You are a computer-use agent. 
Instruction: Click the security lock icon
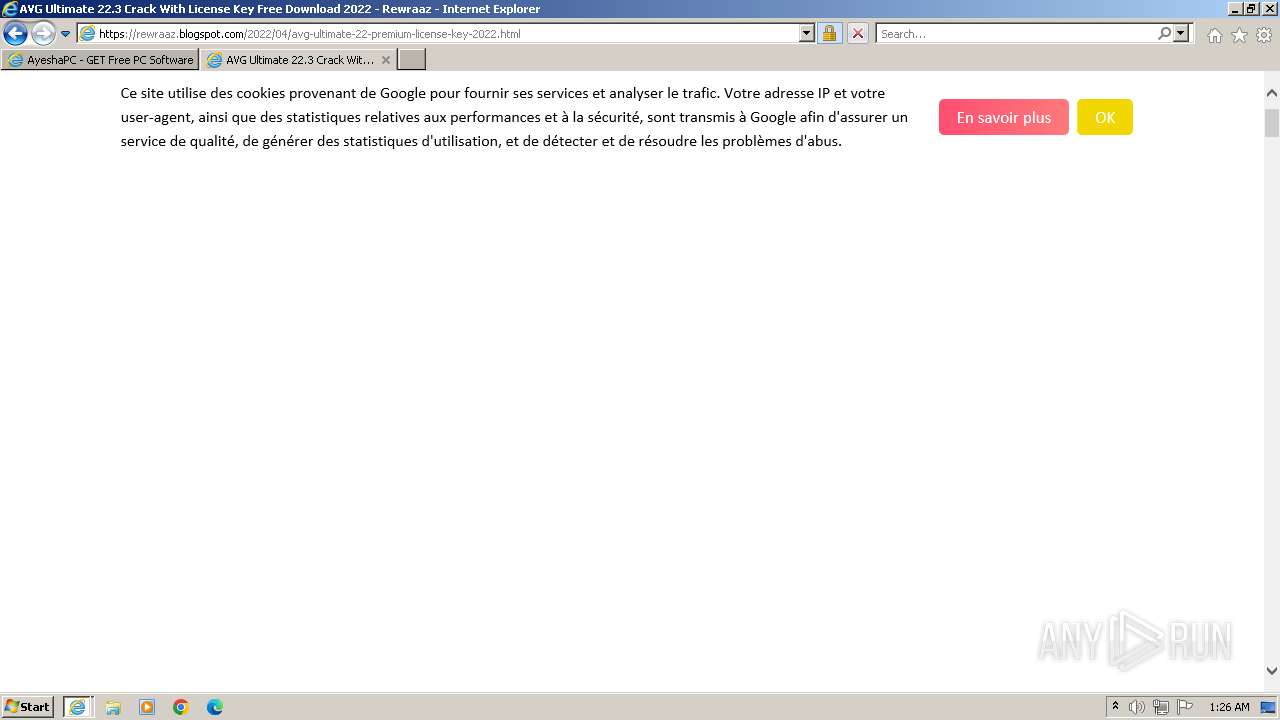pyautogui.click(x=829, y=33)
